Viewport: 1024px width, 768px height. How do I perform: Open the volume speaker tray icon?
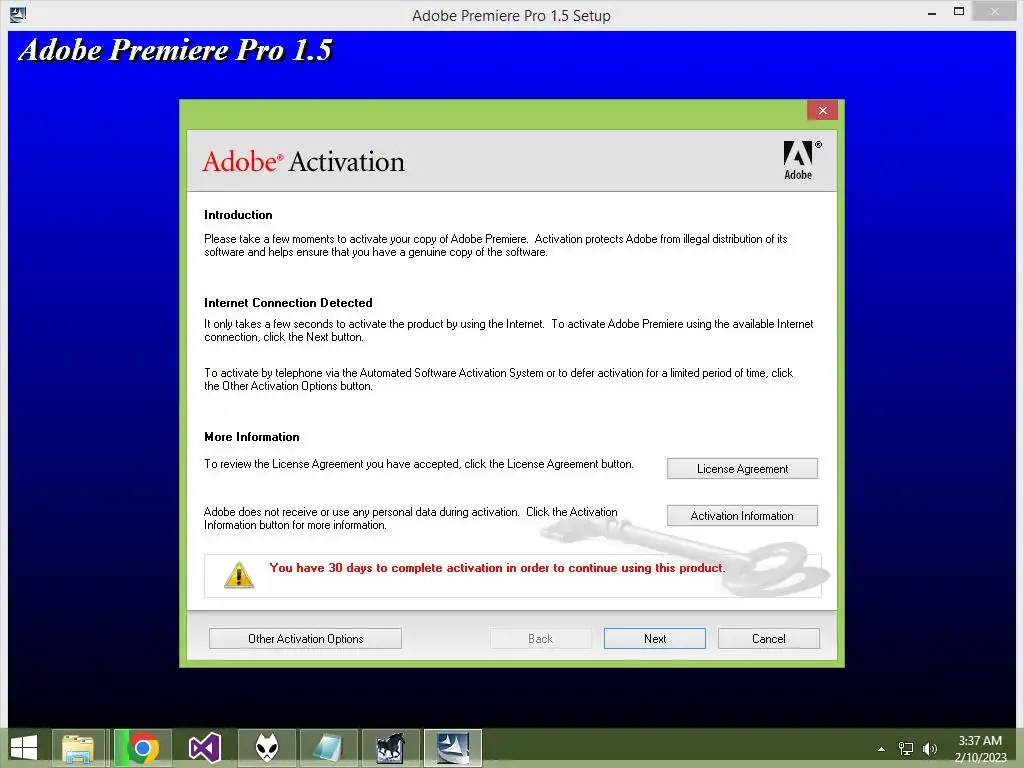[930, 749]
